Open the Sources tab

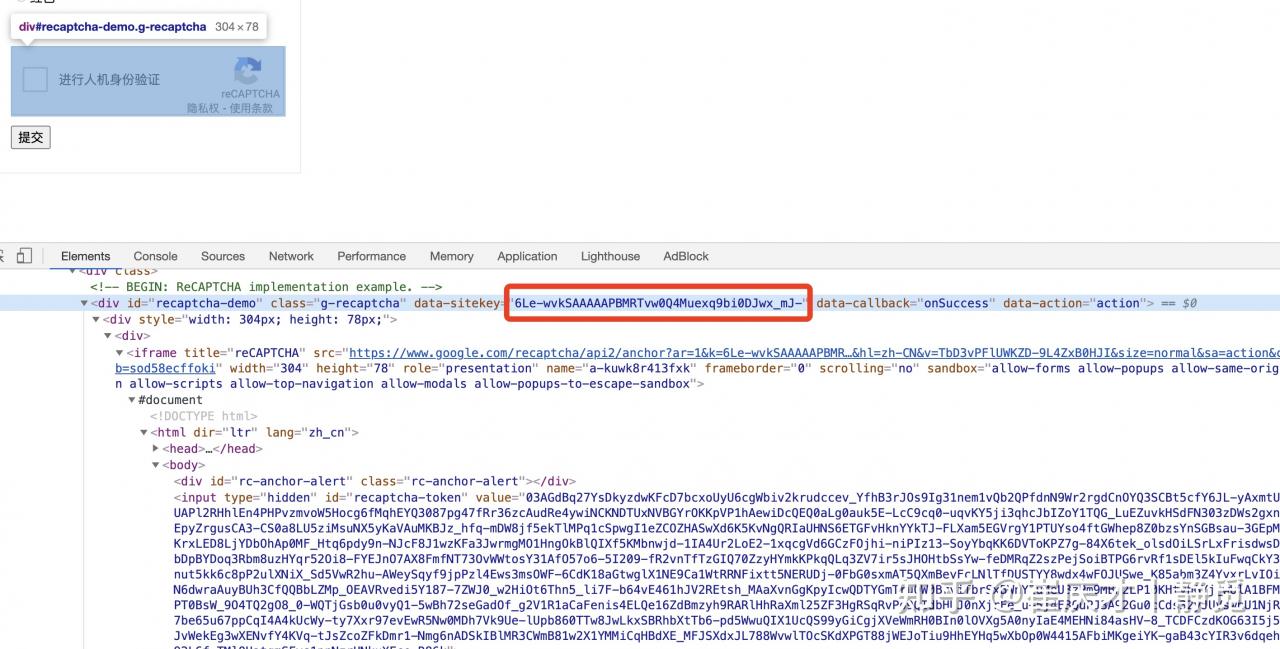[x=223, y=256]
